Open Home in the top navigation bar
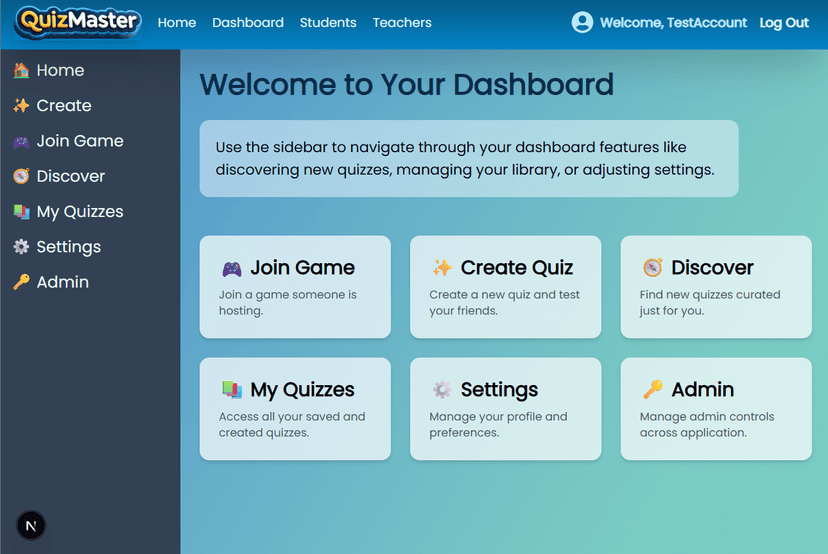This screenshot has height=554, width=828. click(x=177, y=23)
